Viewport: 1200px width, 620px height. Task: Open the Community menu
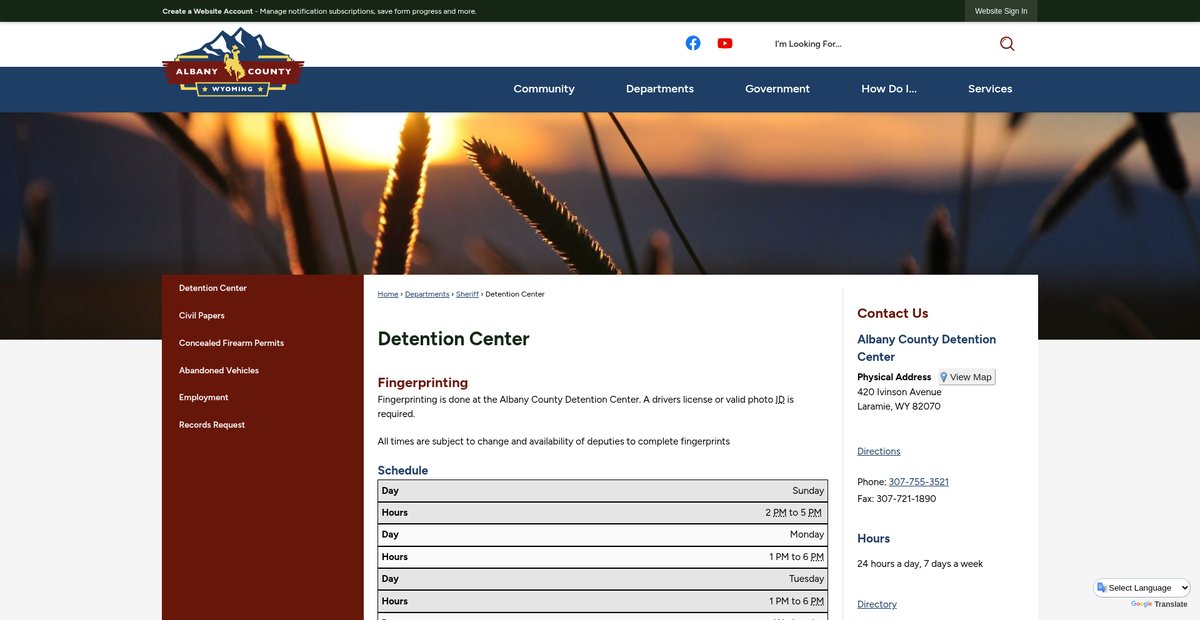pyautogui.click(x=544, y=89)
